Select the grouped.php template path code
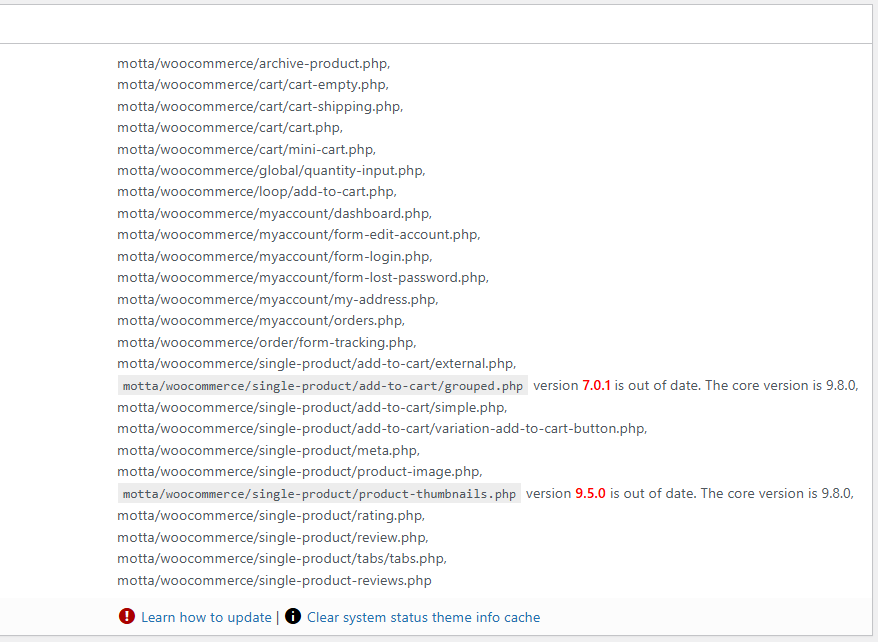The width and height of the screenshot is (878, 642). [323, 386]
